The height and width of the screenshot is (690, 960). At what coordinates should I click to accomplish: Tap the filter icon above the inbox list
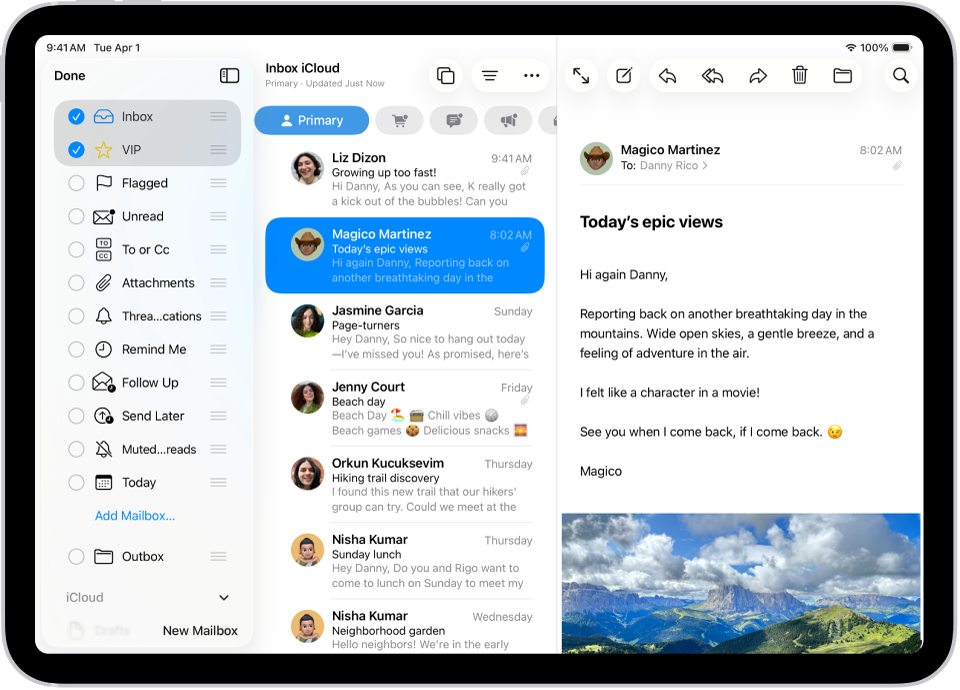point(489,75)
